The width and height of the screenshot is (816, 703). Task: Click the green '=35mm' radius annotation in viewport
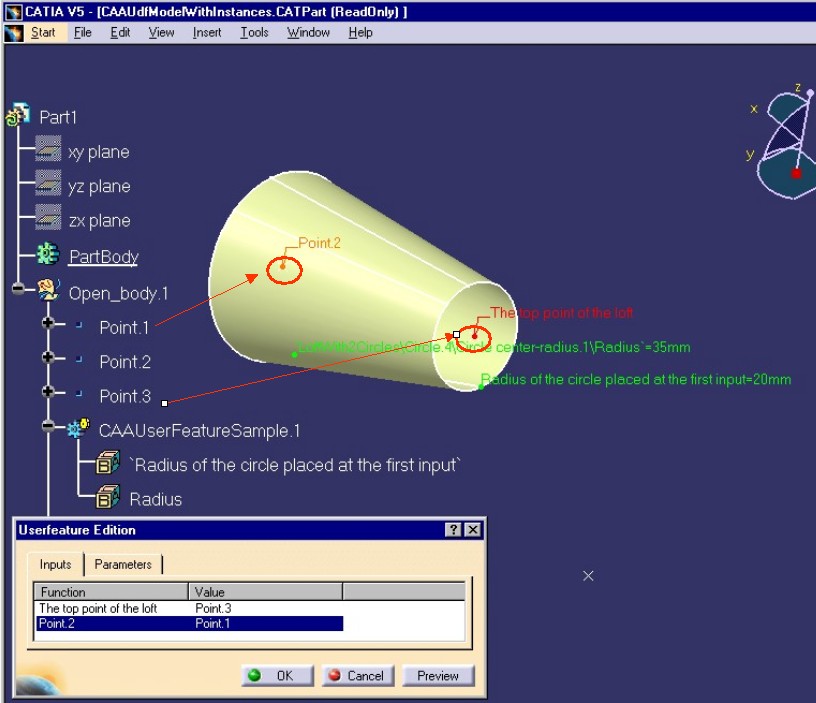click(x=493, y=347)
